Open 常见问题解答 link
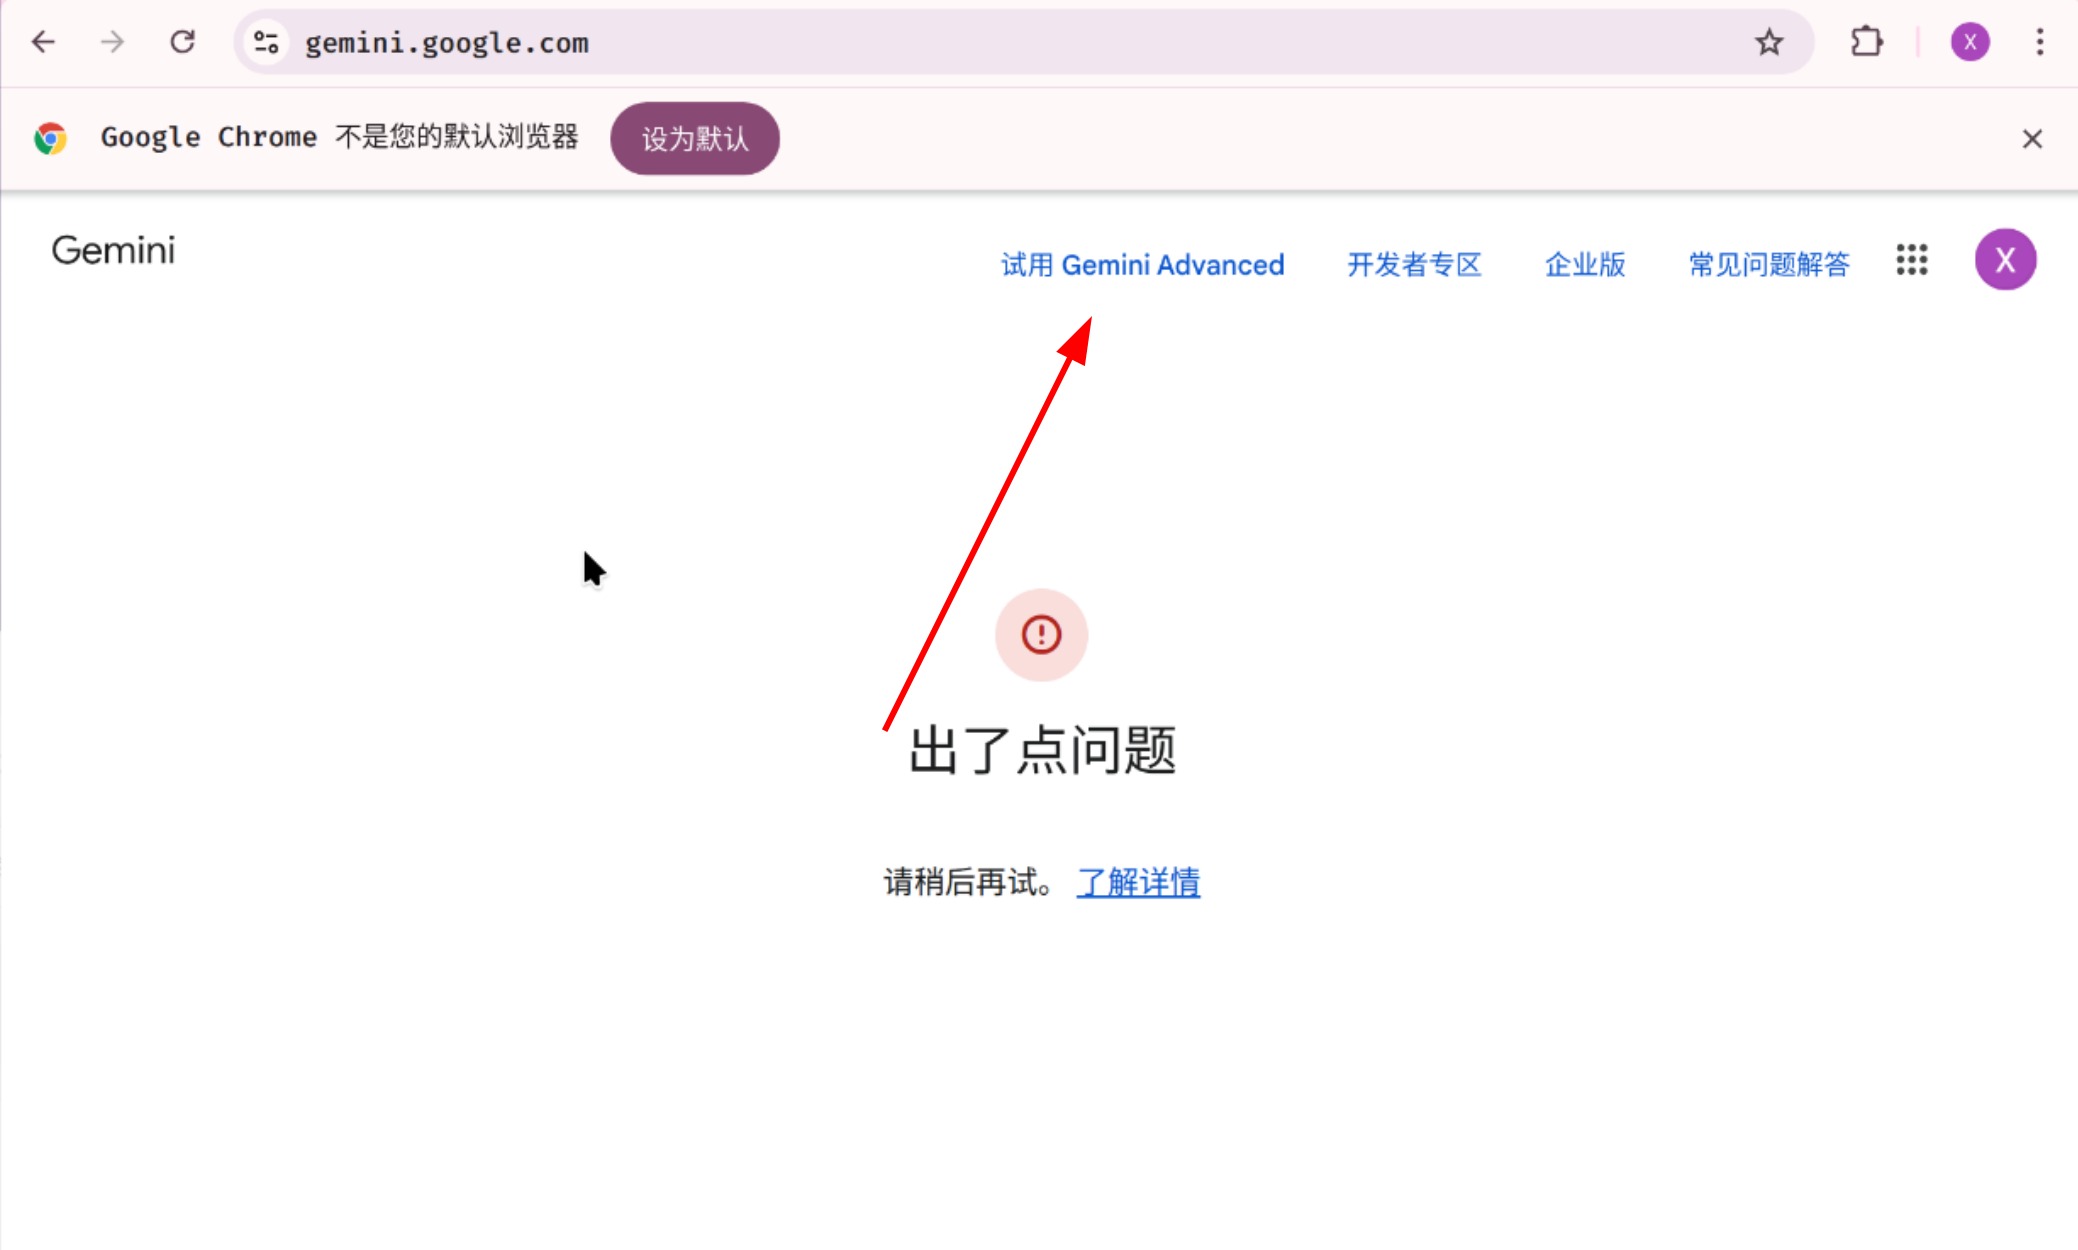2078x1250 pixels. pos(1768,265)
